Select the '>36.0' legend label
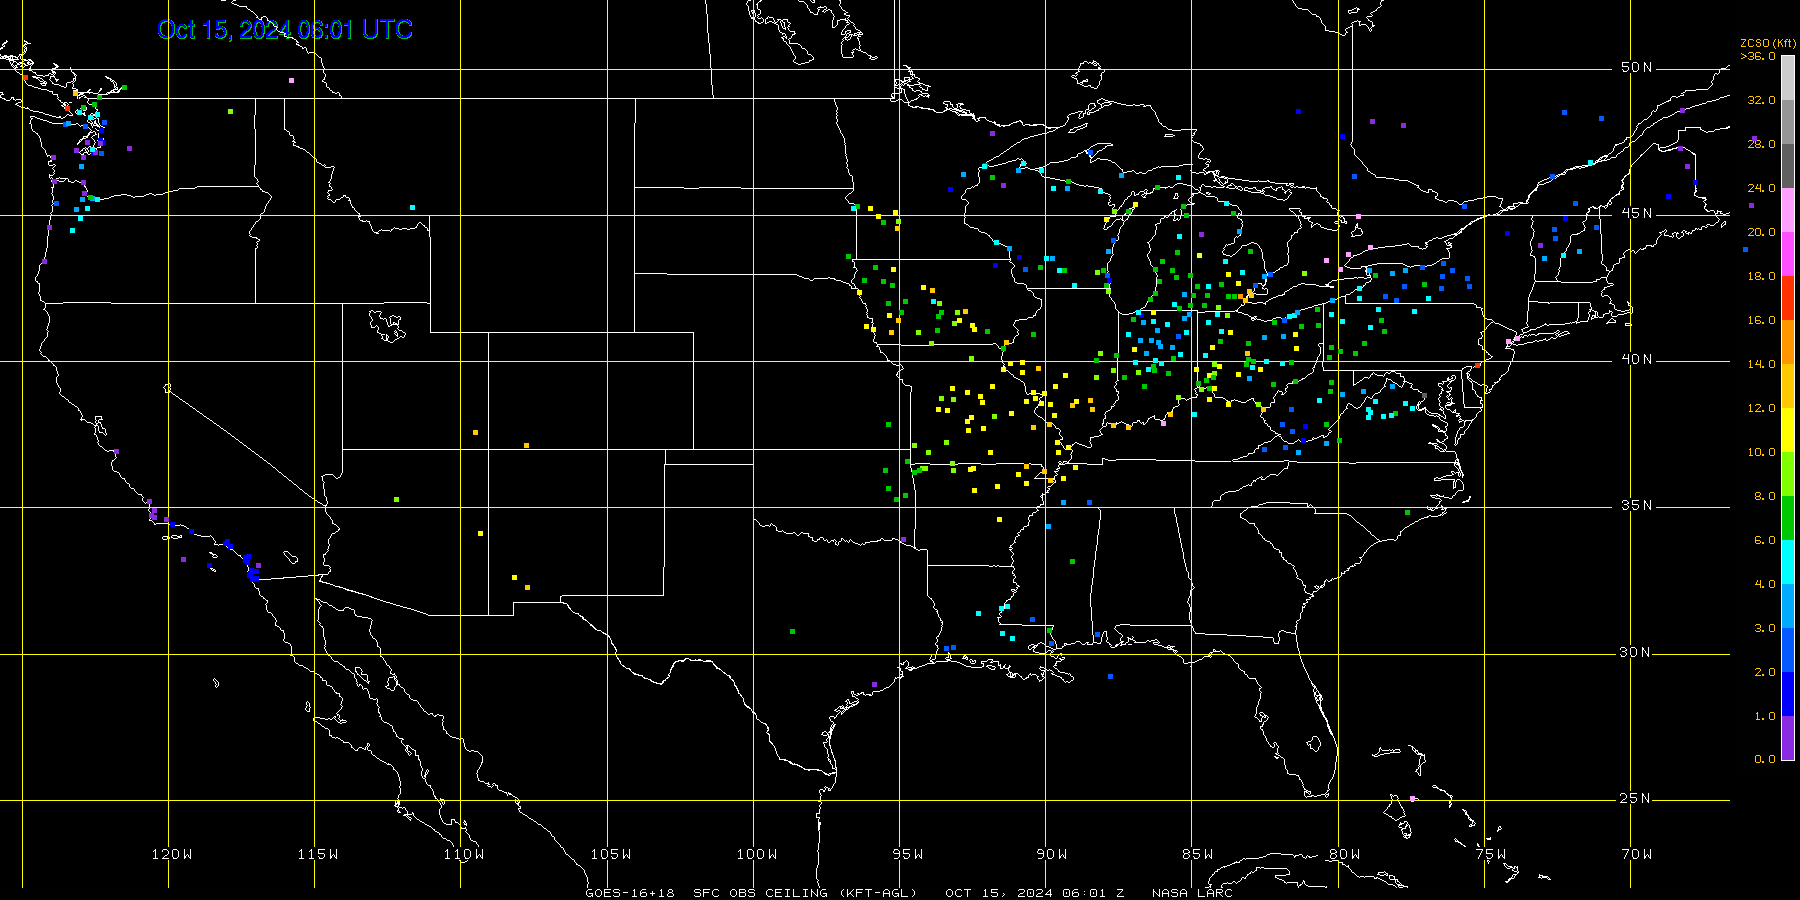Image resolution: width=1800 pixels, height=900 pixels. [x=1758, y=56]
